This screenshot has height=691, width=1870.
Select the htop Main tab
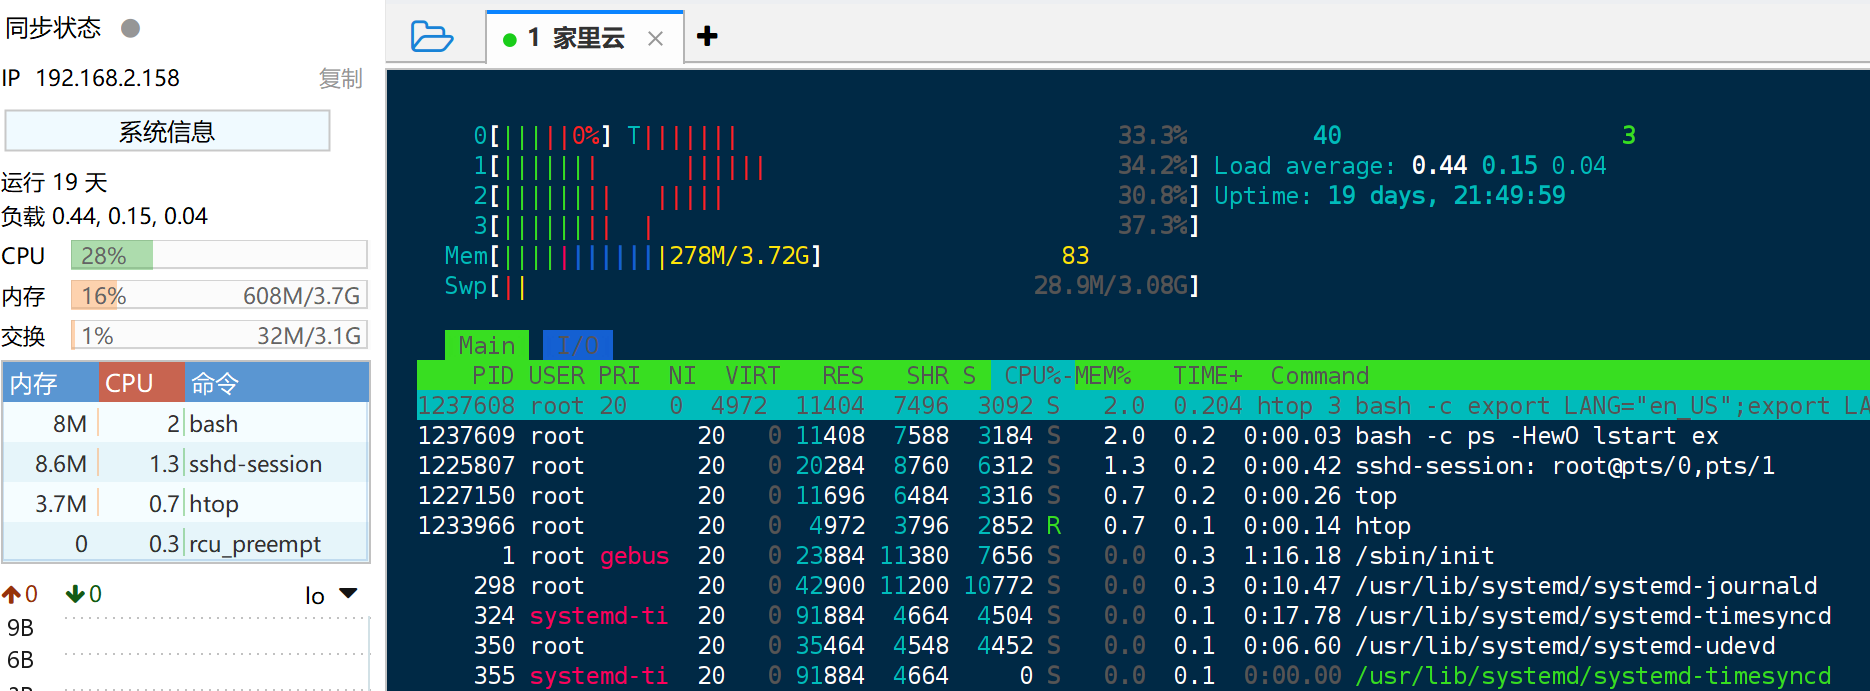[487, 345]
